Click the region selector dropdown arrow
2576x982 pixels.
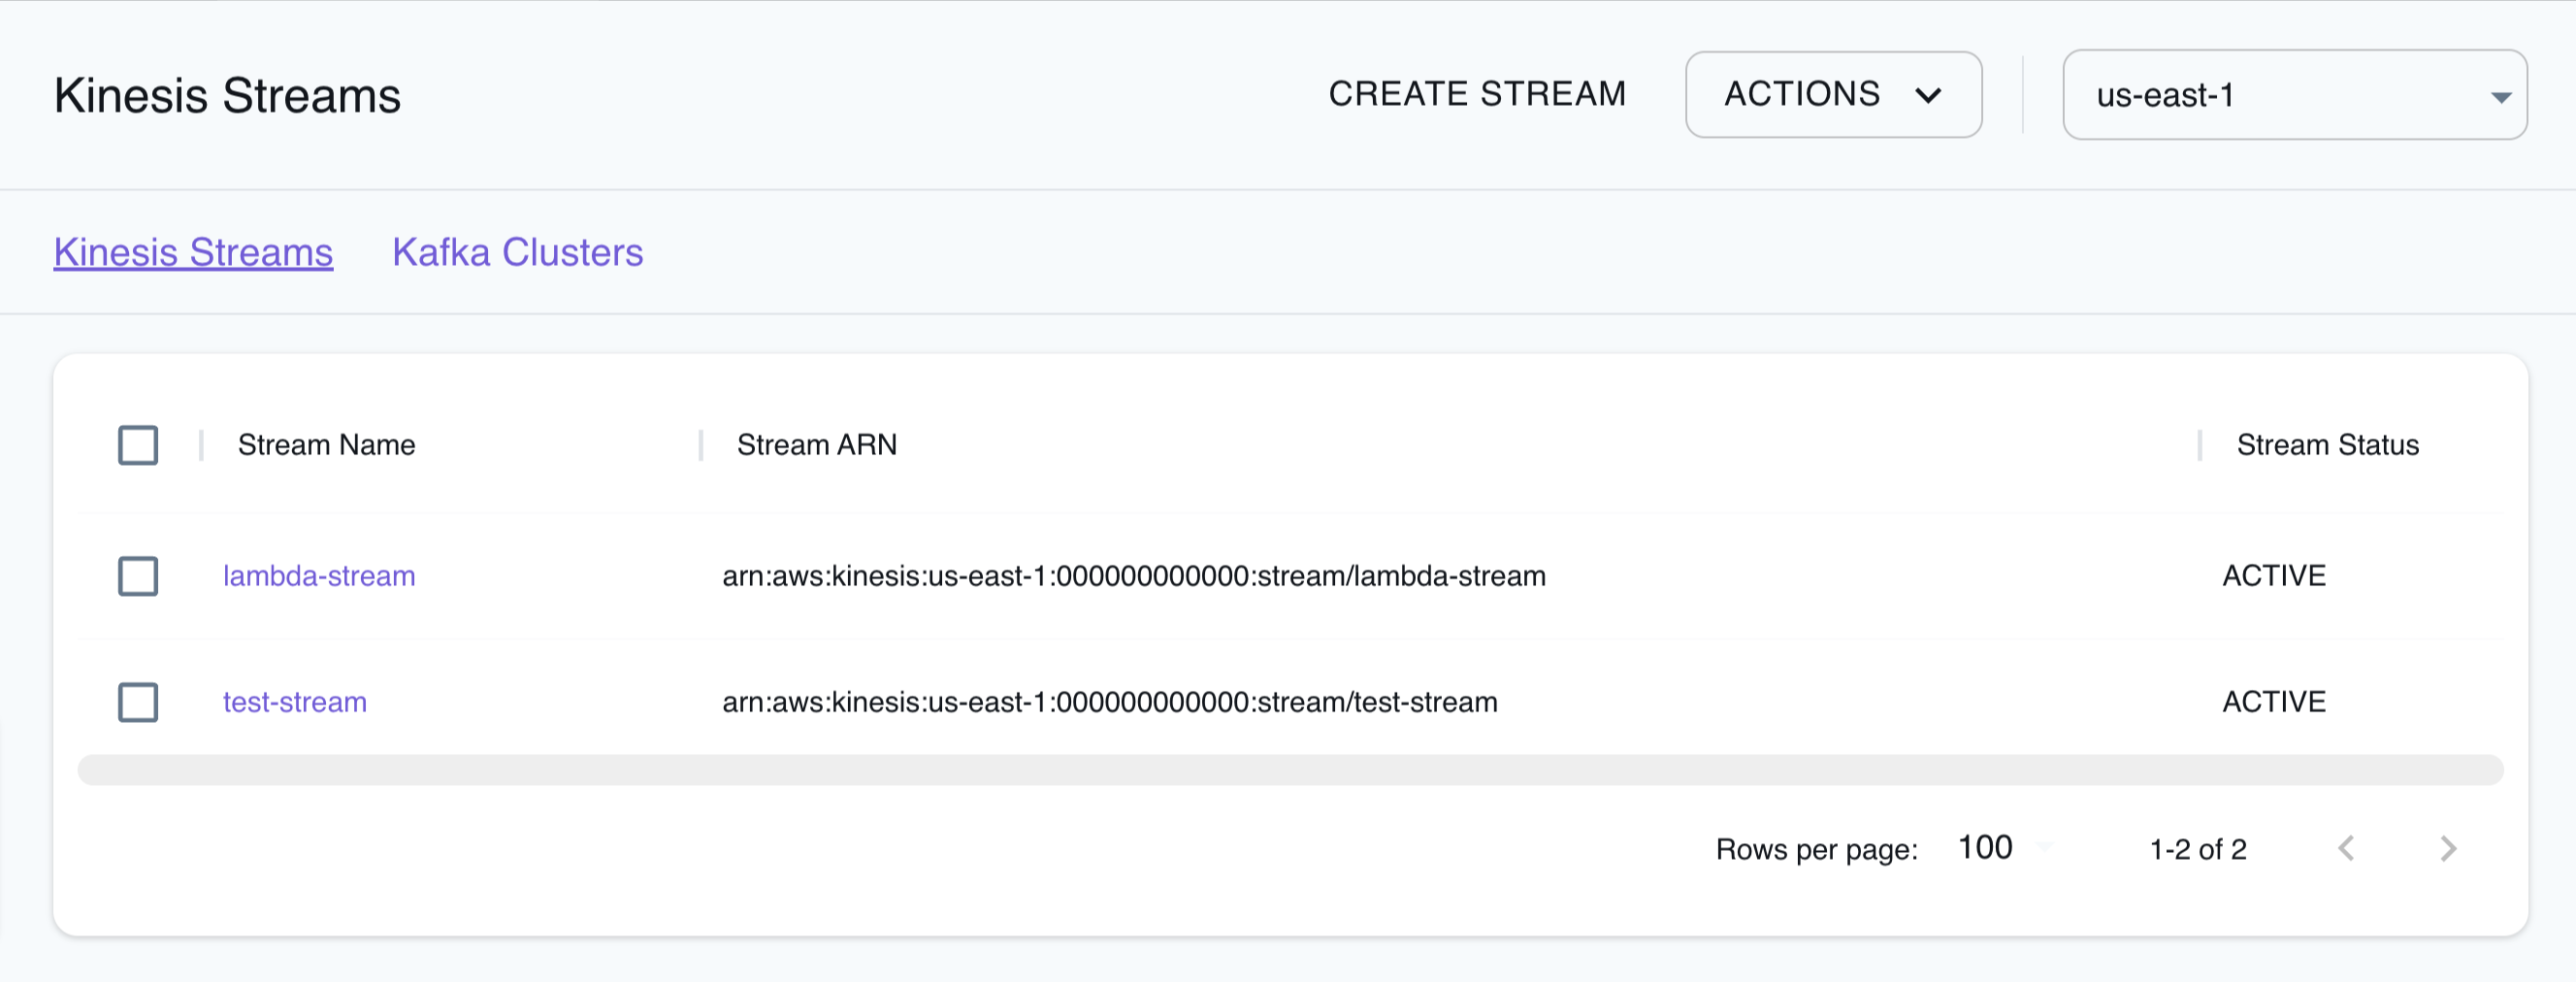[2501, 96]
